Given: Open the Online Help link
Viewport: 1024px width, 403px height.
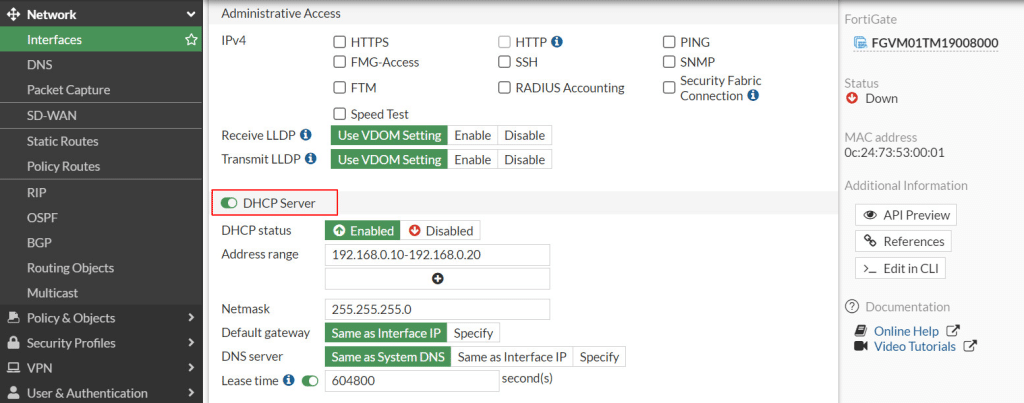Looking at the screenshot, I should [x=906, y=331].
